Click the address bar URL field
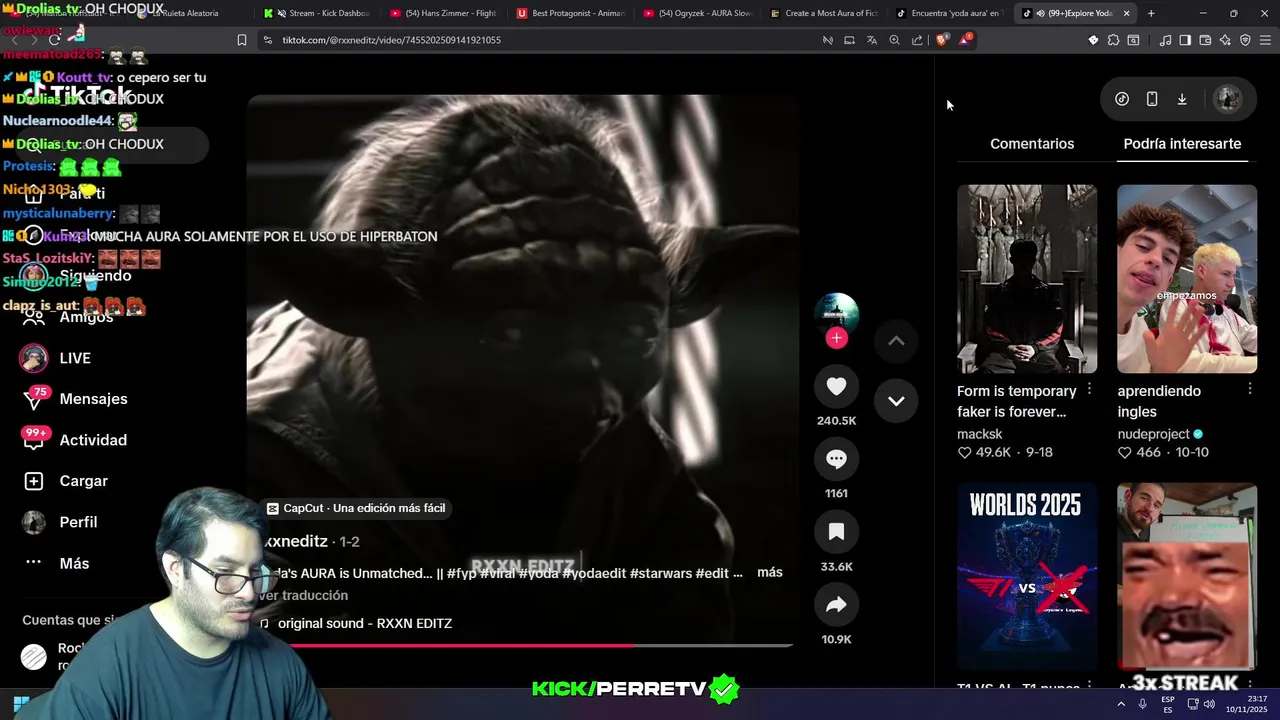The image size is (1280, 720). tap(540, 40)
